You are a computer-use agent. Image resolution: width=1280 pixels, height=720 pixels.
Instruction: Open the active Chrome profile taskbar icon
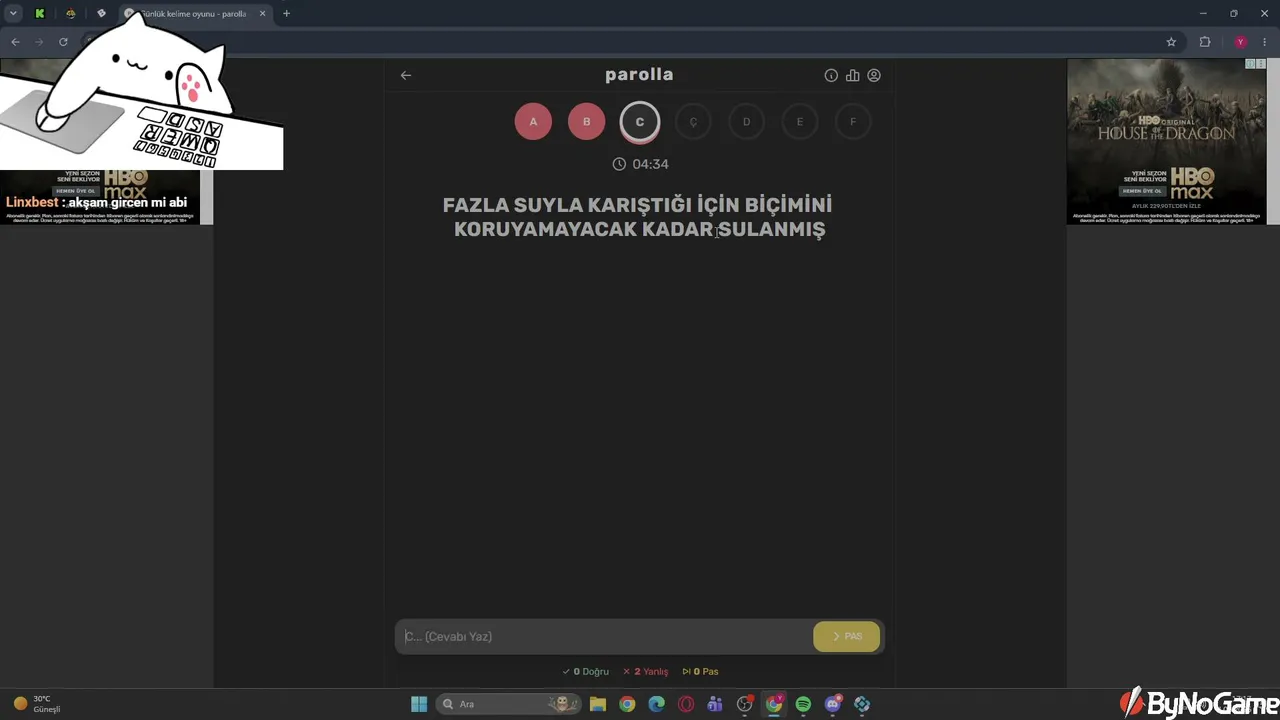pyautogui.click(x=774, y=704)
